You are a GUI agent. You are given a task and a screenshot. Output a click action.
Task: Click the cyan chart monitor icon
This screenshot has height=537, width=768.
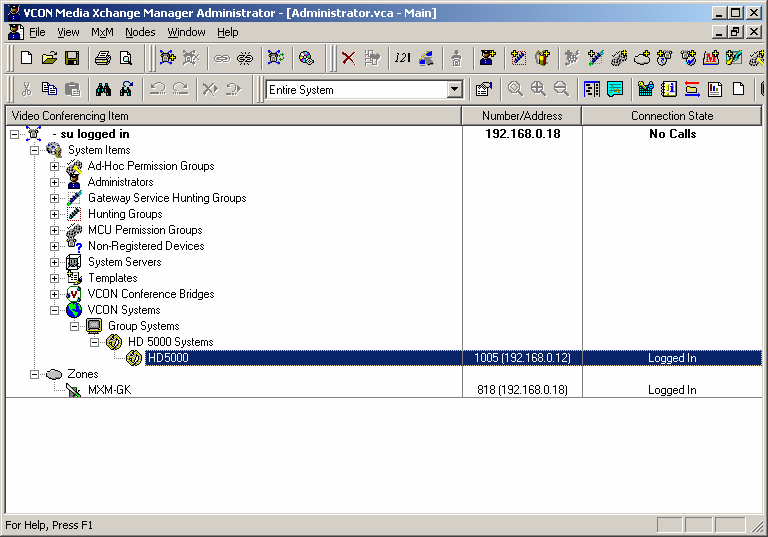(615, 89)
